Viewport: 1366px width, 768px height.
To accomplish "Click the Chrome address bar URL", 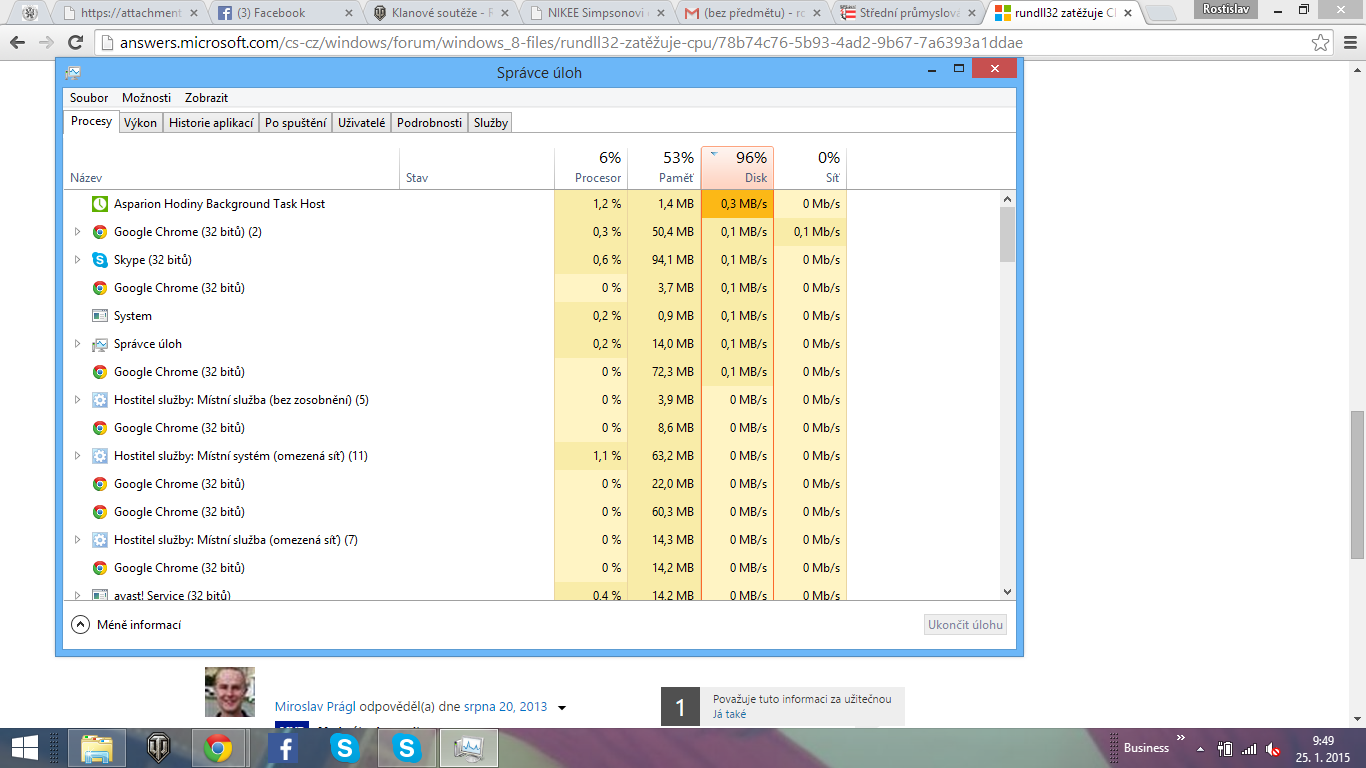I will pos(571,43).
